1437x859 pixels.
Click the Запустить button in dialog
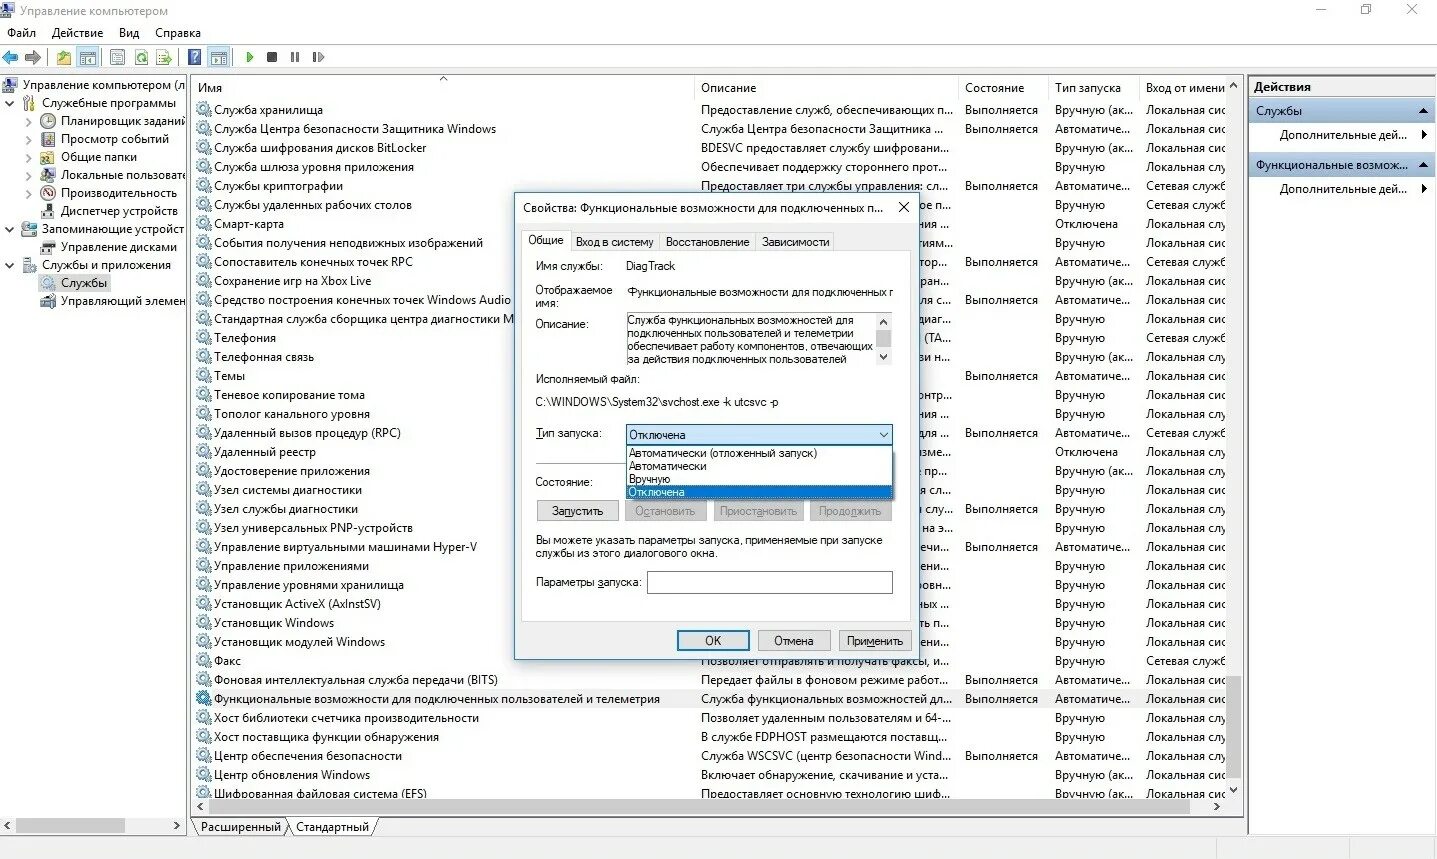tap(577, 511)
